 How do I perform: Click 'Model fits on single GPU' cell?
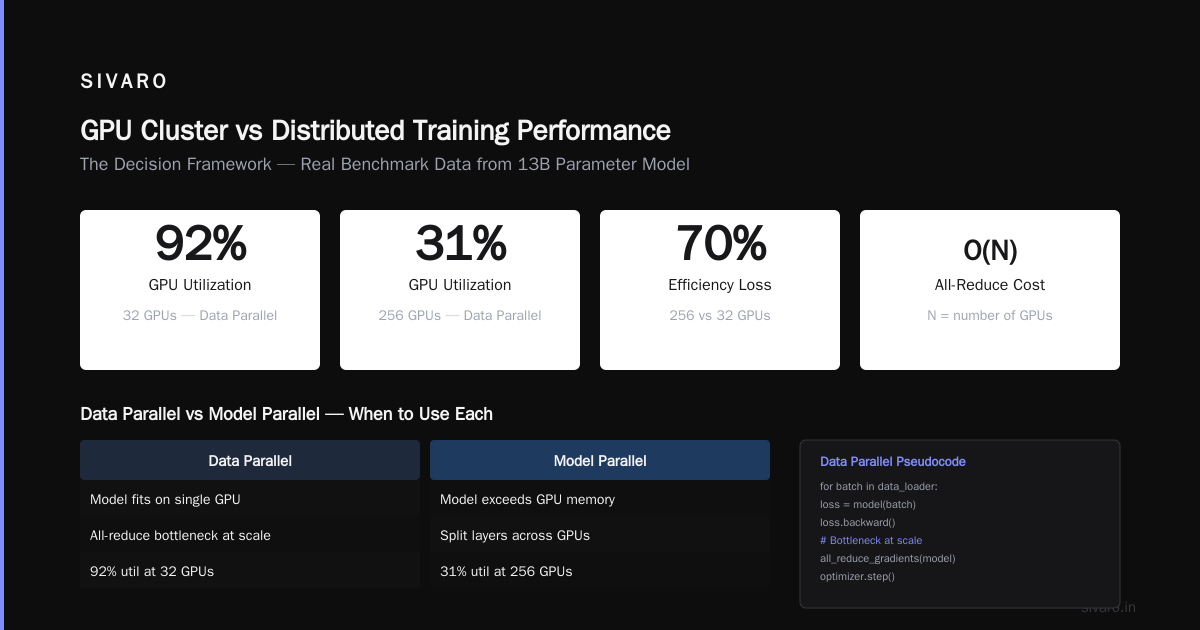pos(250,499)
